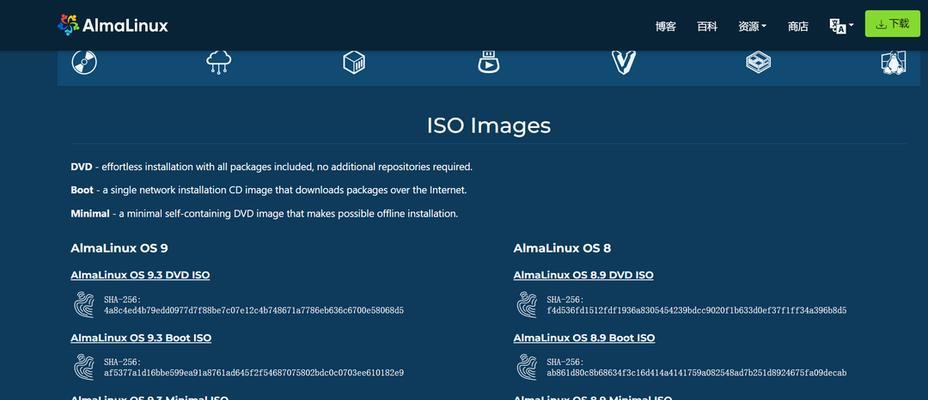Click the AlmaLinux OS 8 heading
This screenshot has height=400, width=928.
pos(562,248)
